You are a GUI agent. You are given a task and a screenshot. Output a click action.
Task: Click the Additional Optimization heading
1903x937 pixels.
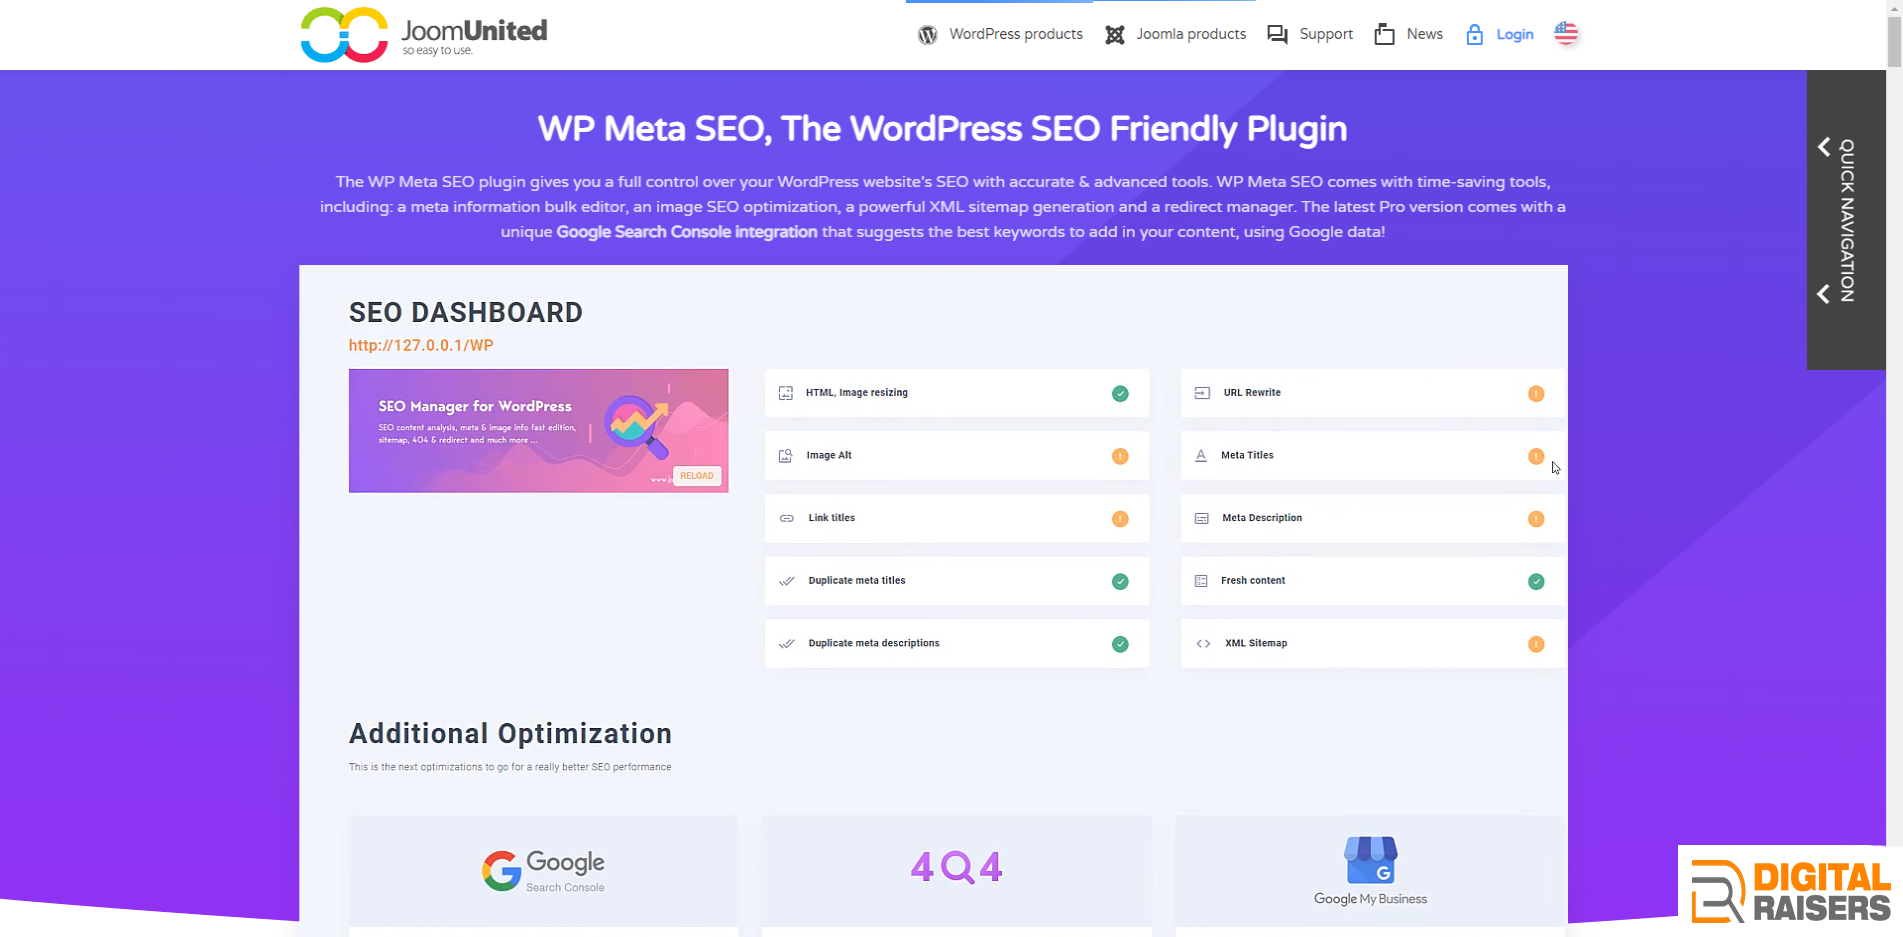tap(510, 734)
